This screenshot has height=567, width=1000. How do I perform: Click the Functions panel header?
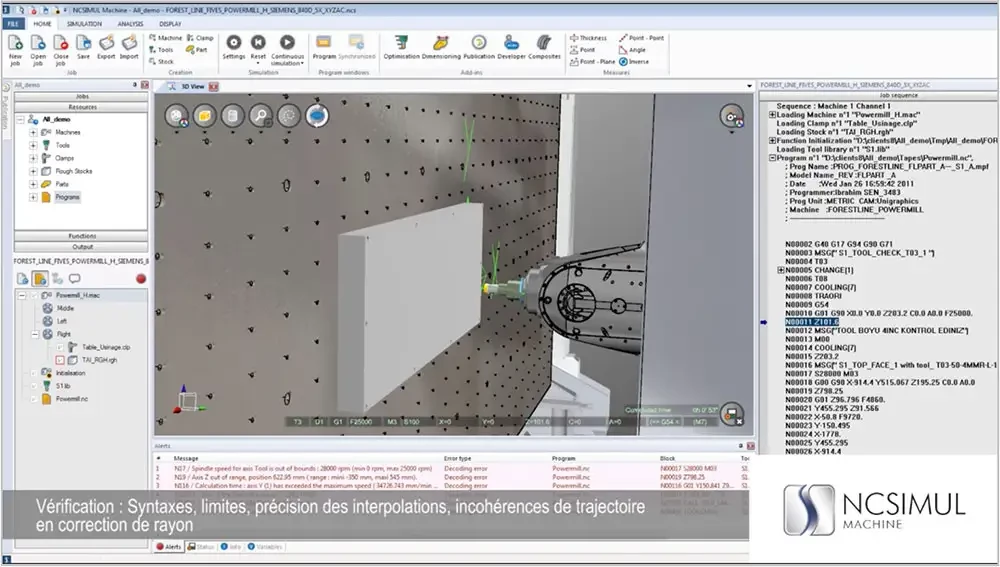click(x=82, y=236)
